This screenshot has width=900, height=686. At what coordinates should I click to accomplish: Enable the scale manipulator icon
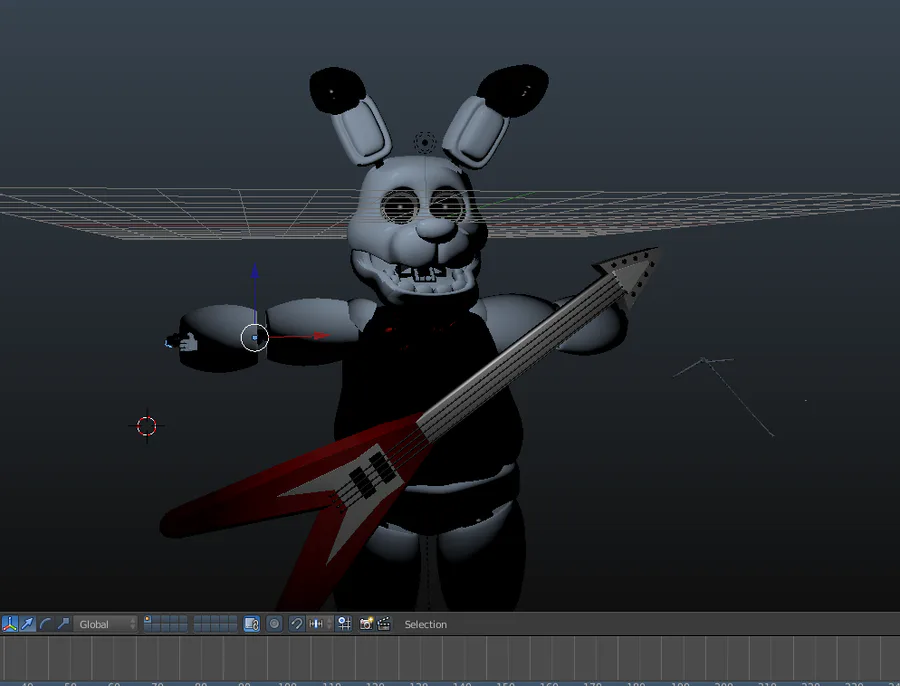coord(63,623)
